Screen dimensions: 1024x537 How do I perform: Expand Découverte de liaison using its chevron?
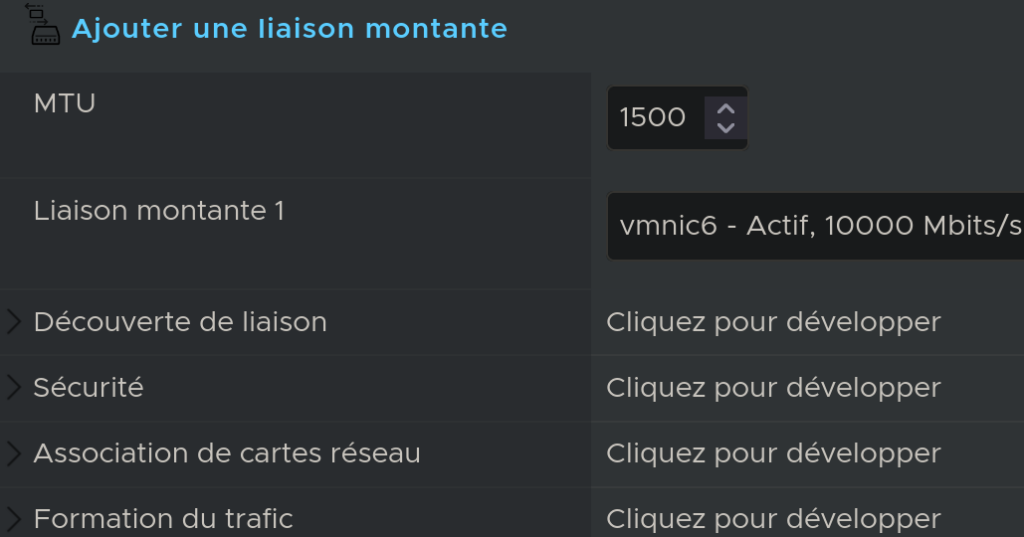[14, 322]
